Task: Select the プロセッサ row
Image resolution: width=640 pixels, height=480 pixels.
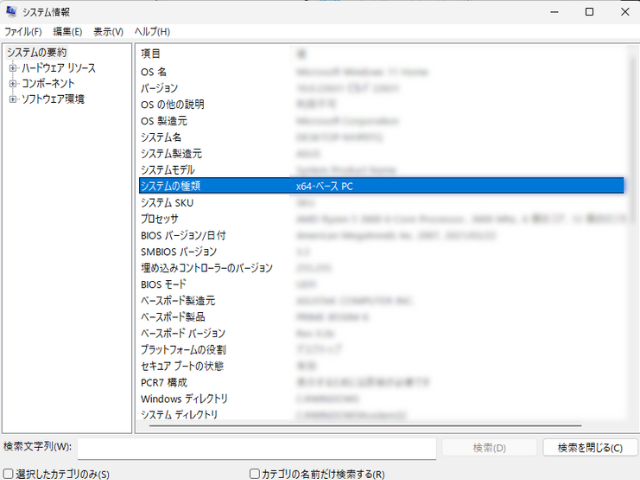Action: (x=381, y=219)
